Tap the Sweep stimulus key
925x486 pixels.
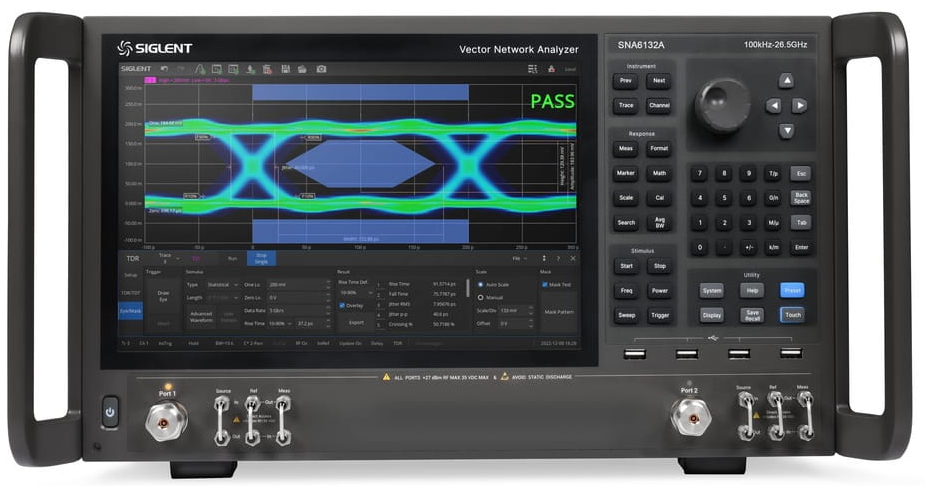[626, 316]
